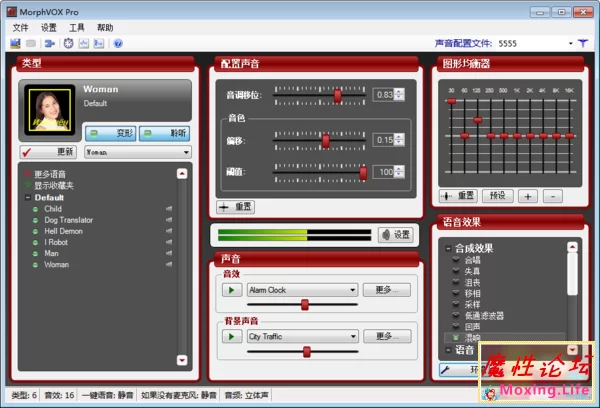The height and width of the screenshot is (408, 600).
Task: Enable the 合唱 chorus effect
Action: pyautogui.click(x=456, y=260)
